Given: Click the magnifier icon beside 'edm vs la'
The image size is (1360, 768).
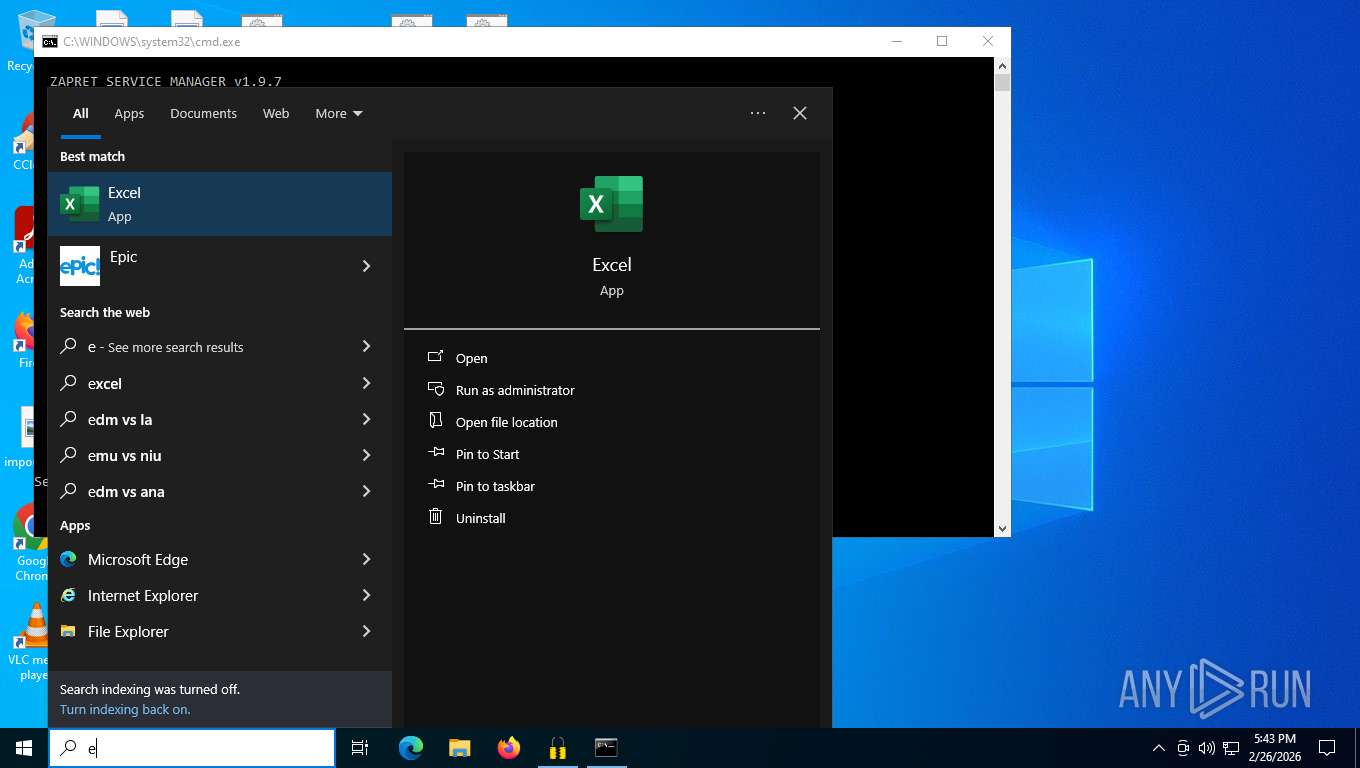Looking at the screenshot, I should pos(69,419).
